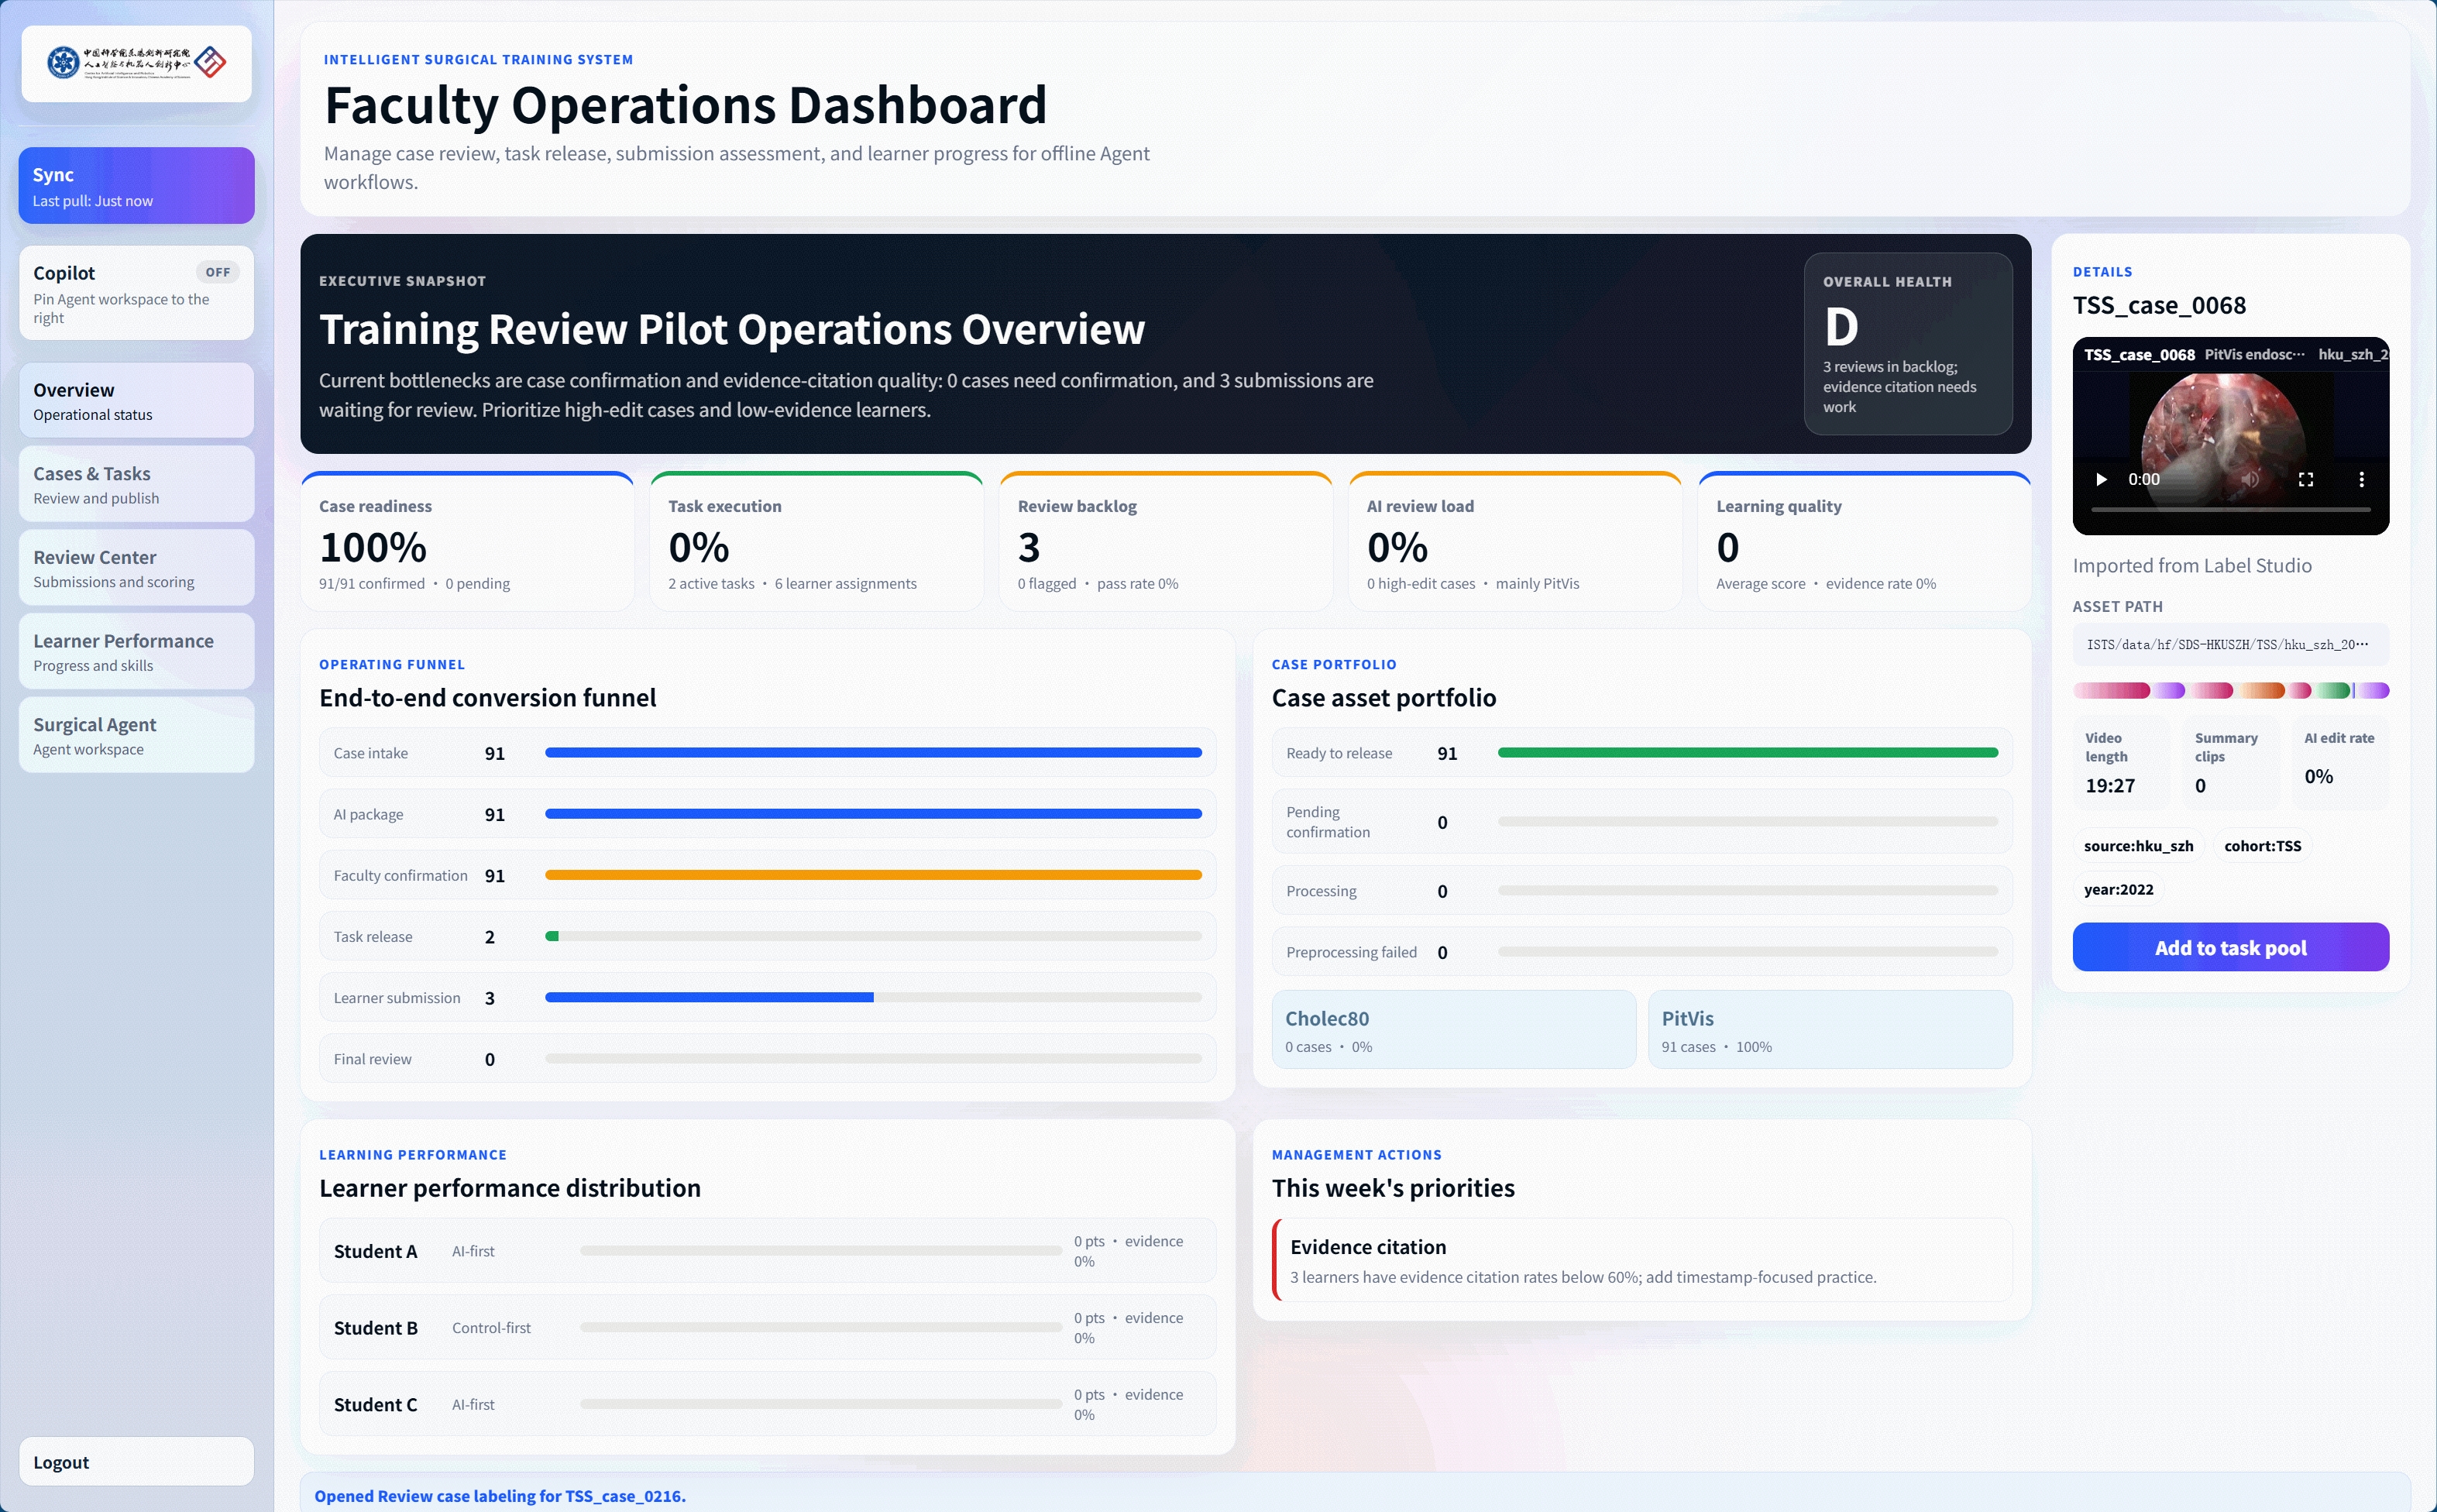This screenshot has height=1512, width=2437.
Task: Mute the video with the speaker icon
Action: tap(2249, 479)
